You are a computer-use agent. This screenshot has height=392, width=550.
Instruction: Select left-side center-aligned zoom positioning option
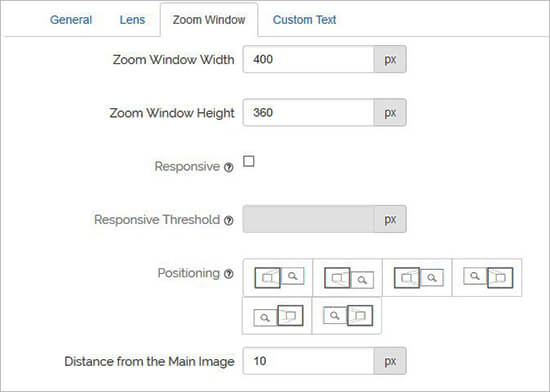[347, 316]
